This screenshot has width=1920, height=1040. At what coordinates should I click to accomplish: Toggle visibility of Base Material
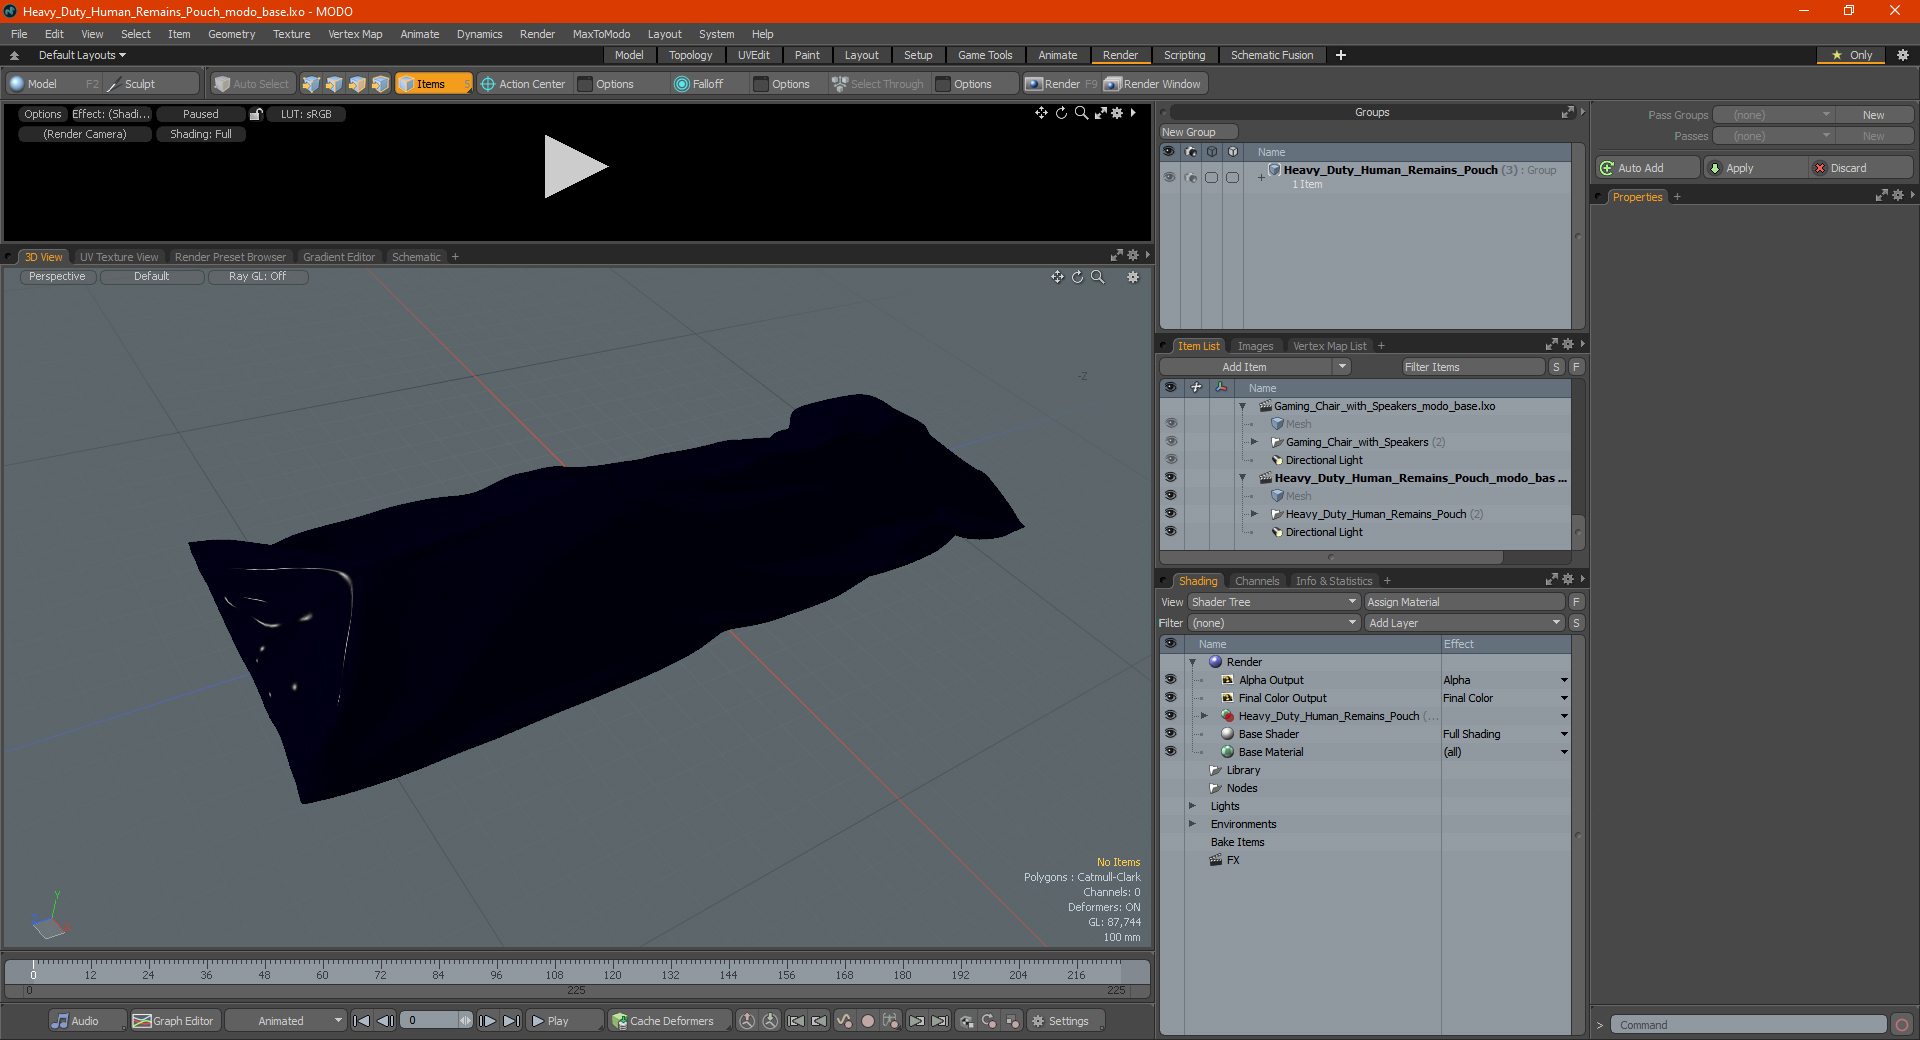tap(1170, 752)
